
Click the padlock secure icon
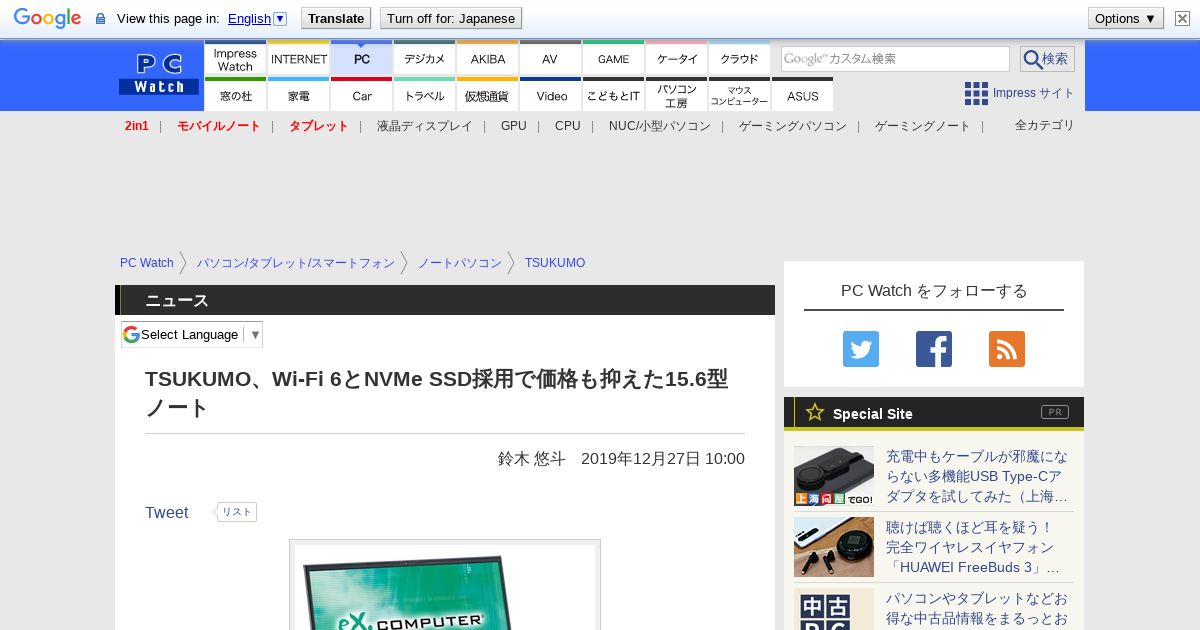click(x=100, y=18)
